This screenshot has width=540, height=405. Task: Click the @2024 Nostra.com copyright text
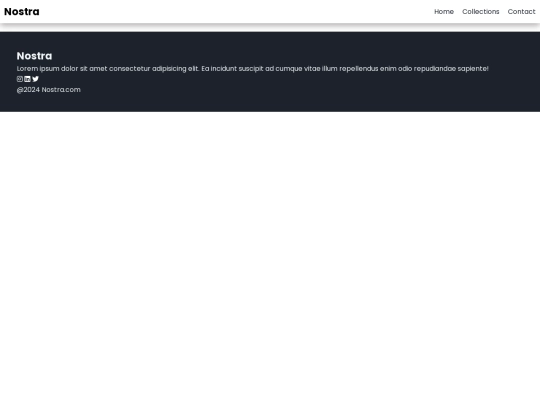[49, 90]
